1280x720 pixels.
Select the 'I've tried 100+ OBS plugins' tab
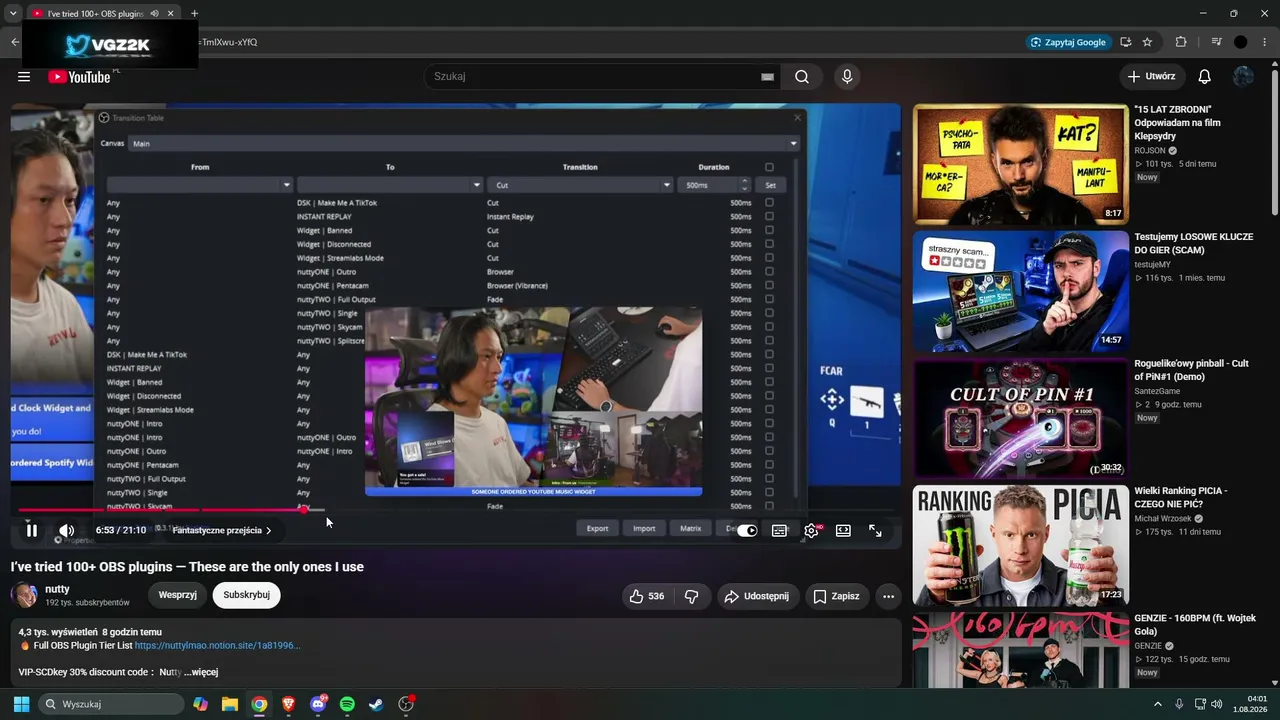click(102, 14)
